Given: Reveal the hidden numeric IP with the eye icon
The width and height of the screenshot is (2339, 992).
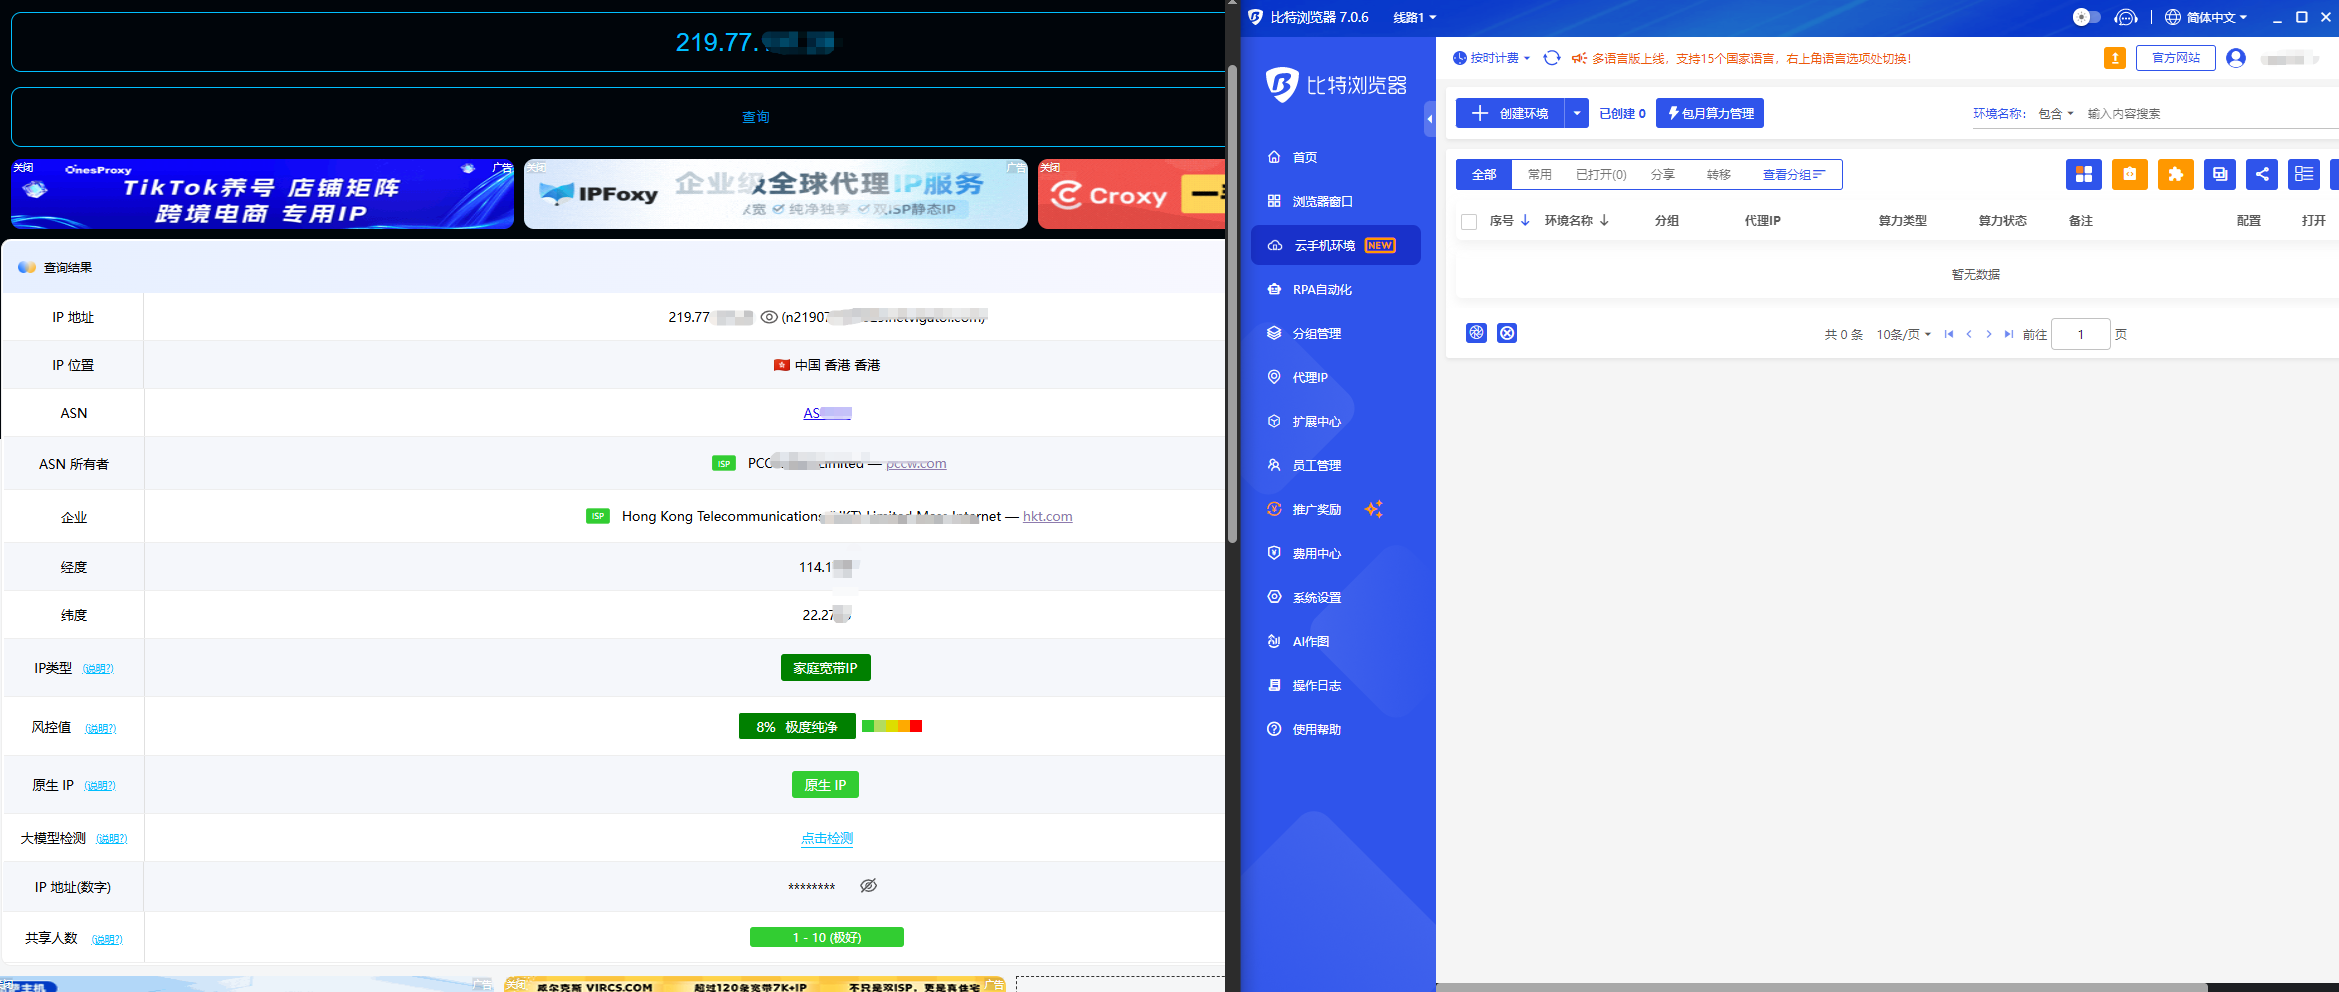Looking at the screenshot, I should [868, 886].
